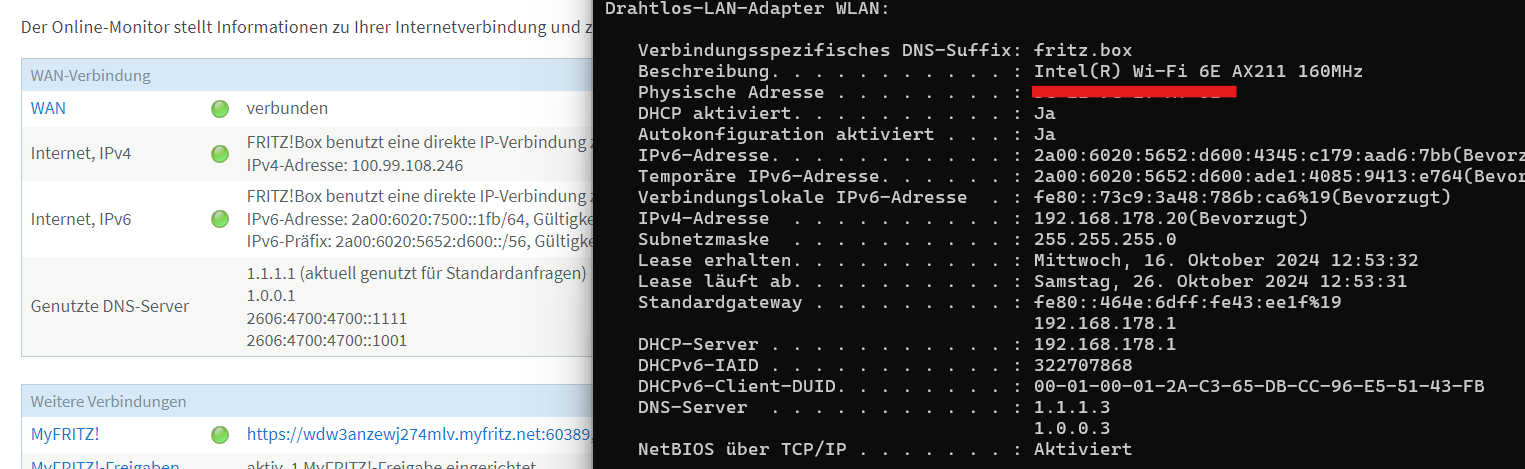Image resolution: width=1525 pixels, height=469 pixels.
Task: Click the Genutzte DNS-Server label
Action: pyautogui.click(x=110, y=306)
